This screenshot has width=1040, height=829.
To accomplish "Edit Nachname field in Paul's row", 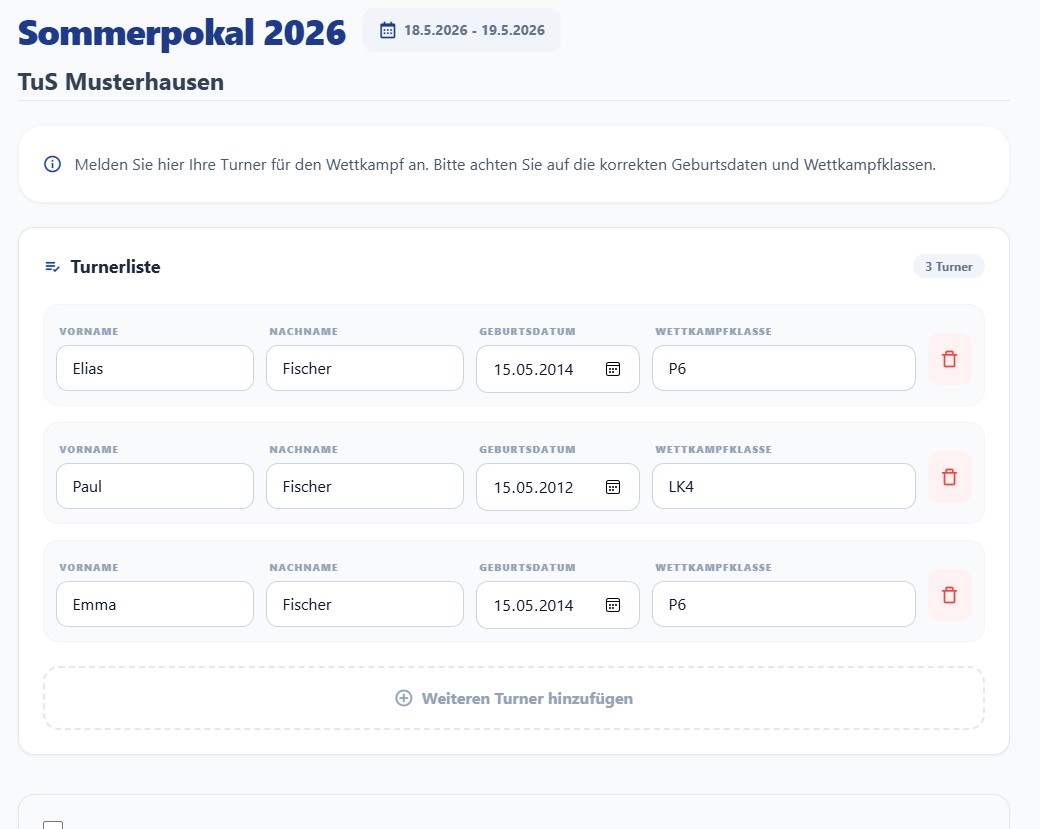I will click(365, 486).
